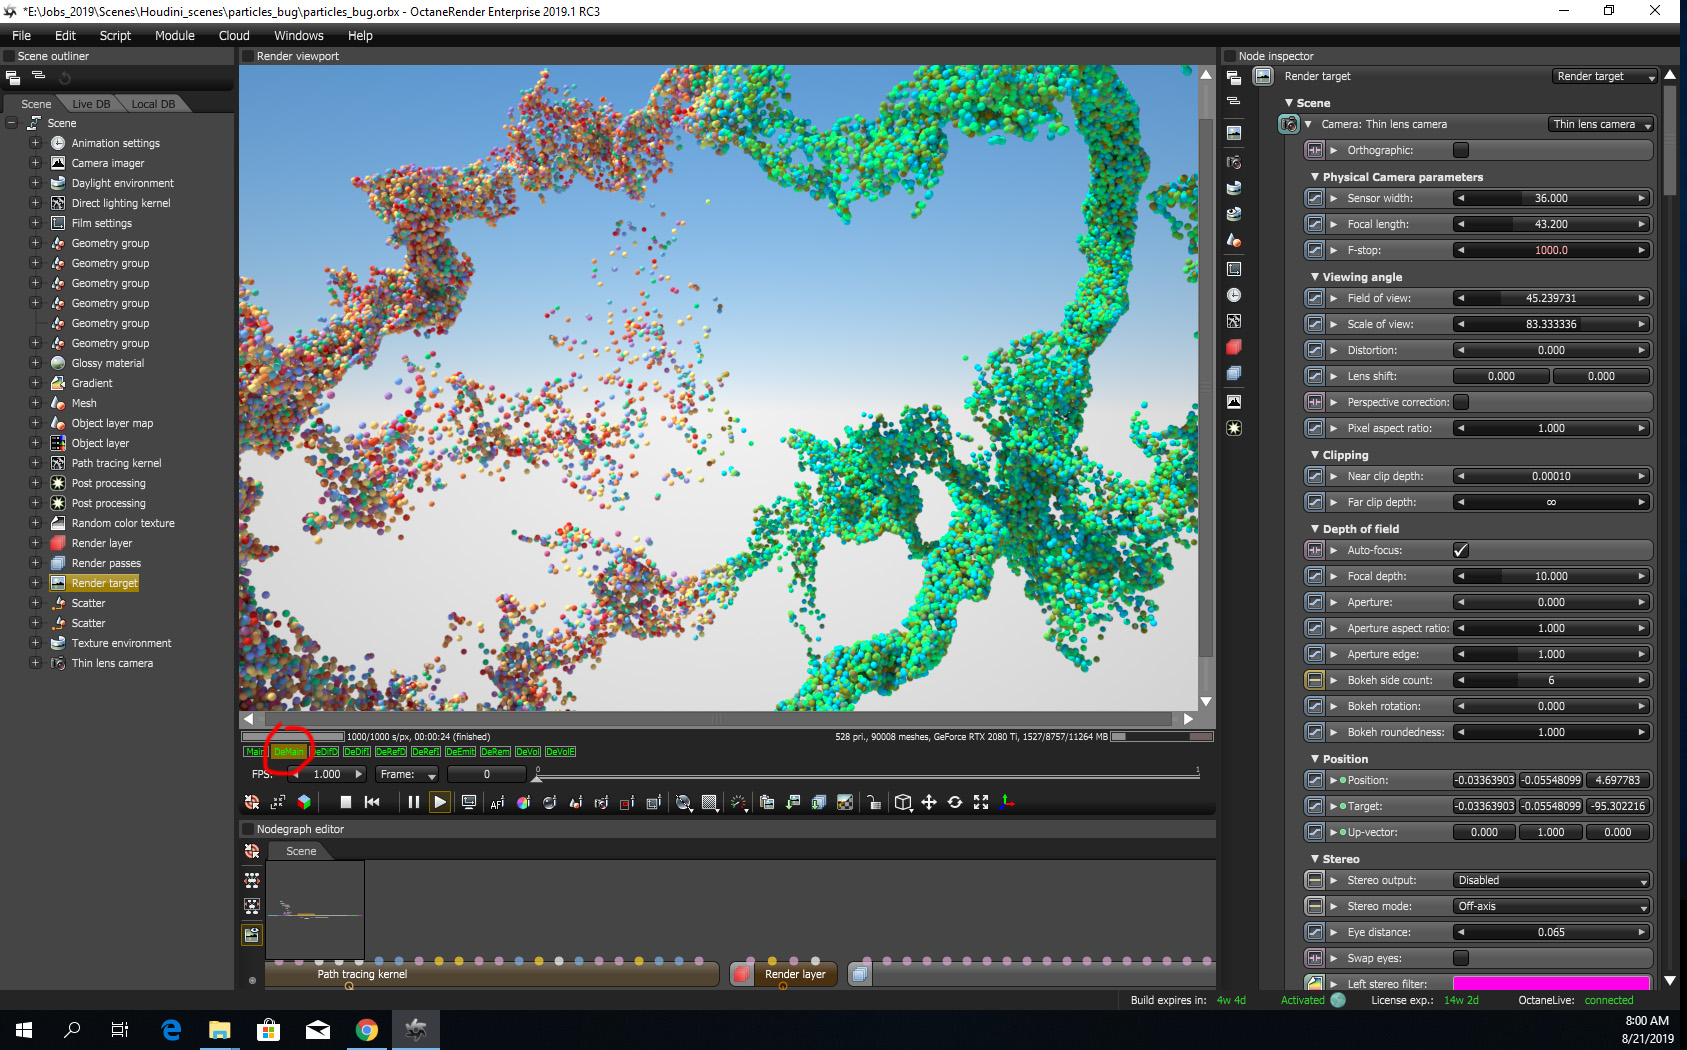This screenshot has height=1050, width=1687.
Task: Collapse the Physical Camera parameters section
Action: tap(1315, 177)
